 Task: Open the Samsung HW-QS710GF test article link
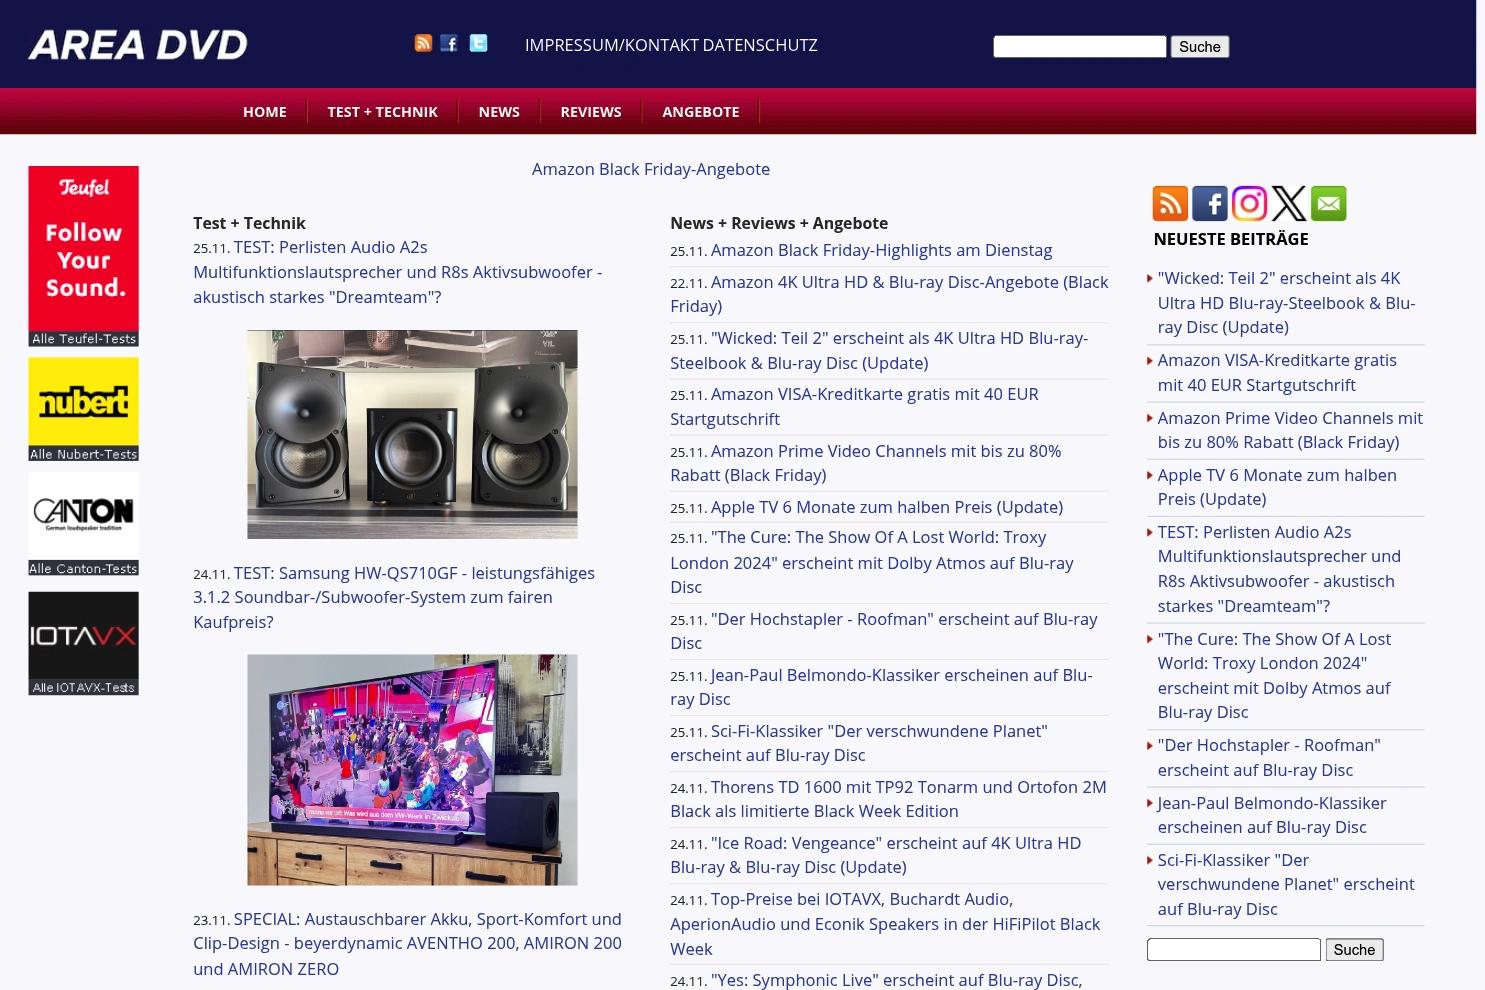(x=394, y=597)
